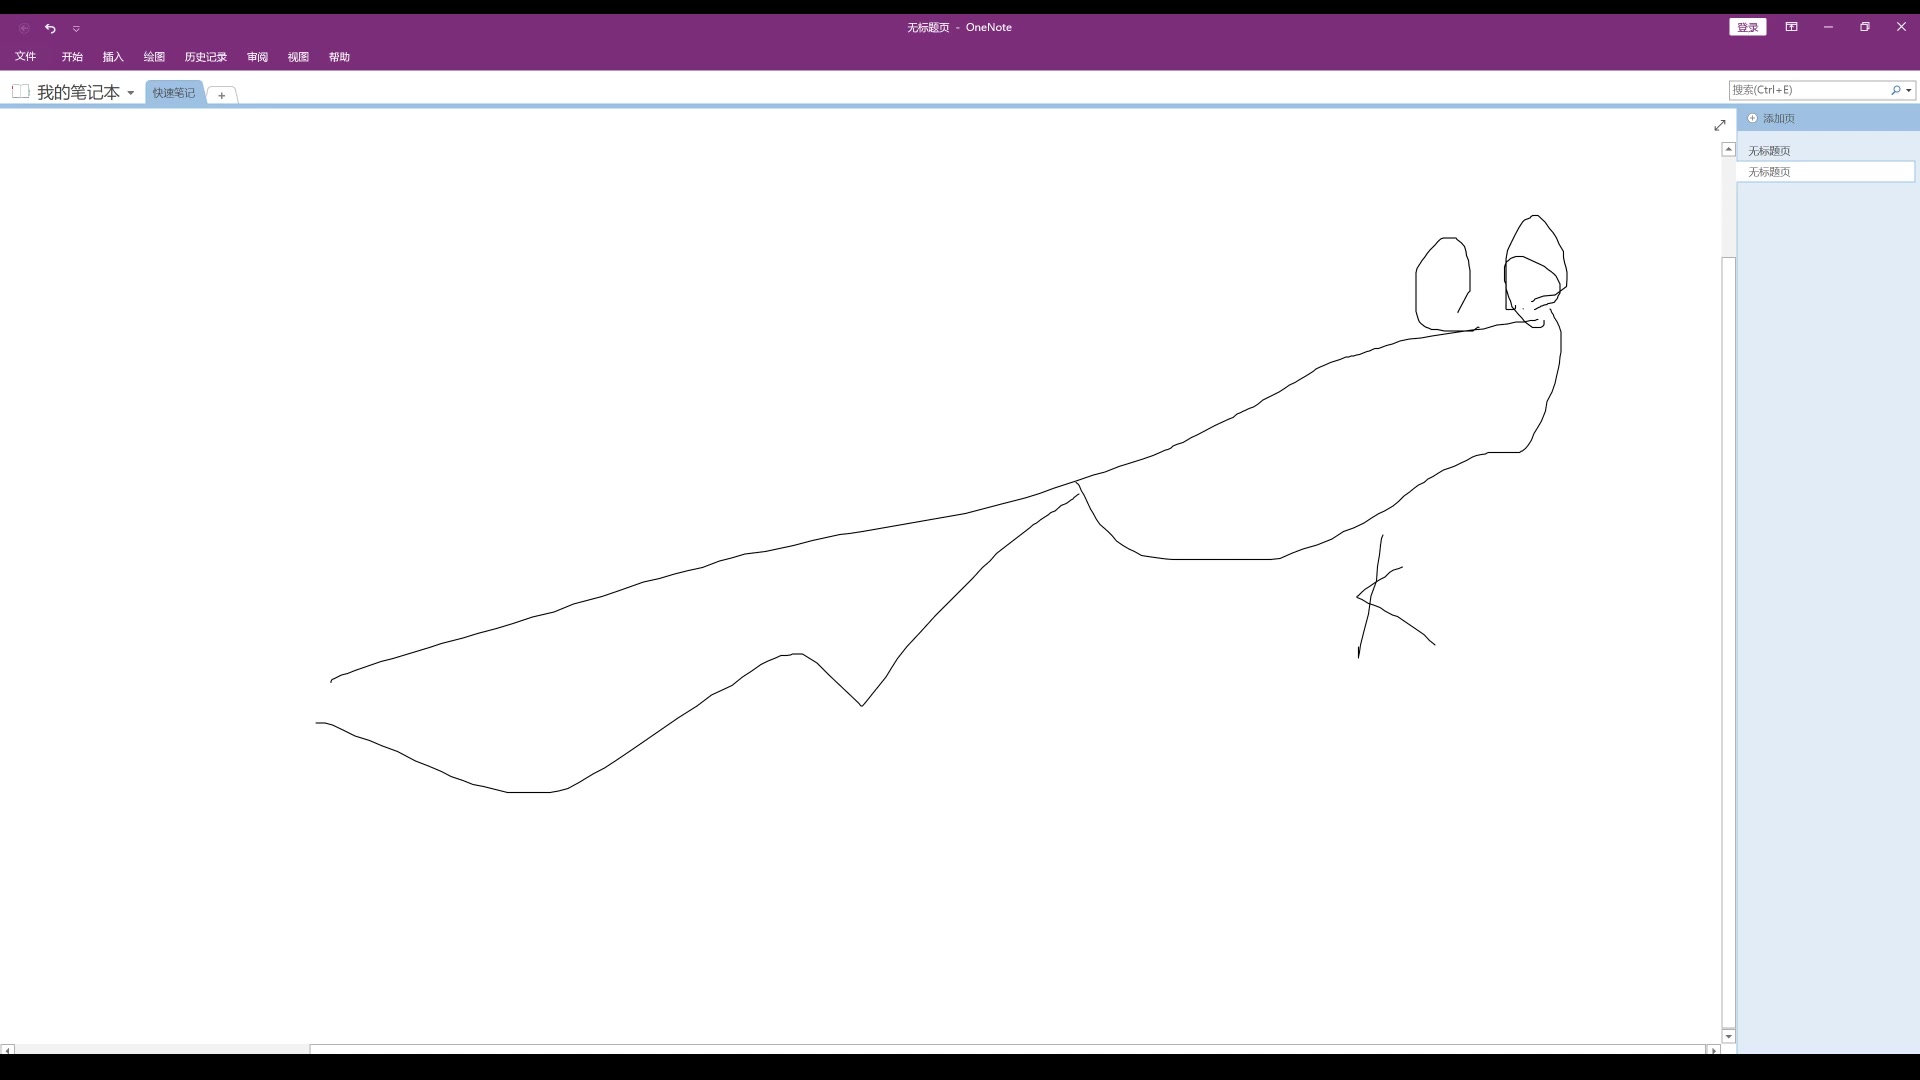Screen dimensions: 1920x1080
Task: Restore down the OneNote window
Action: point(1864,27)
